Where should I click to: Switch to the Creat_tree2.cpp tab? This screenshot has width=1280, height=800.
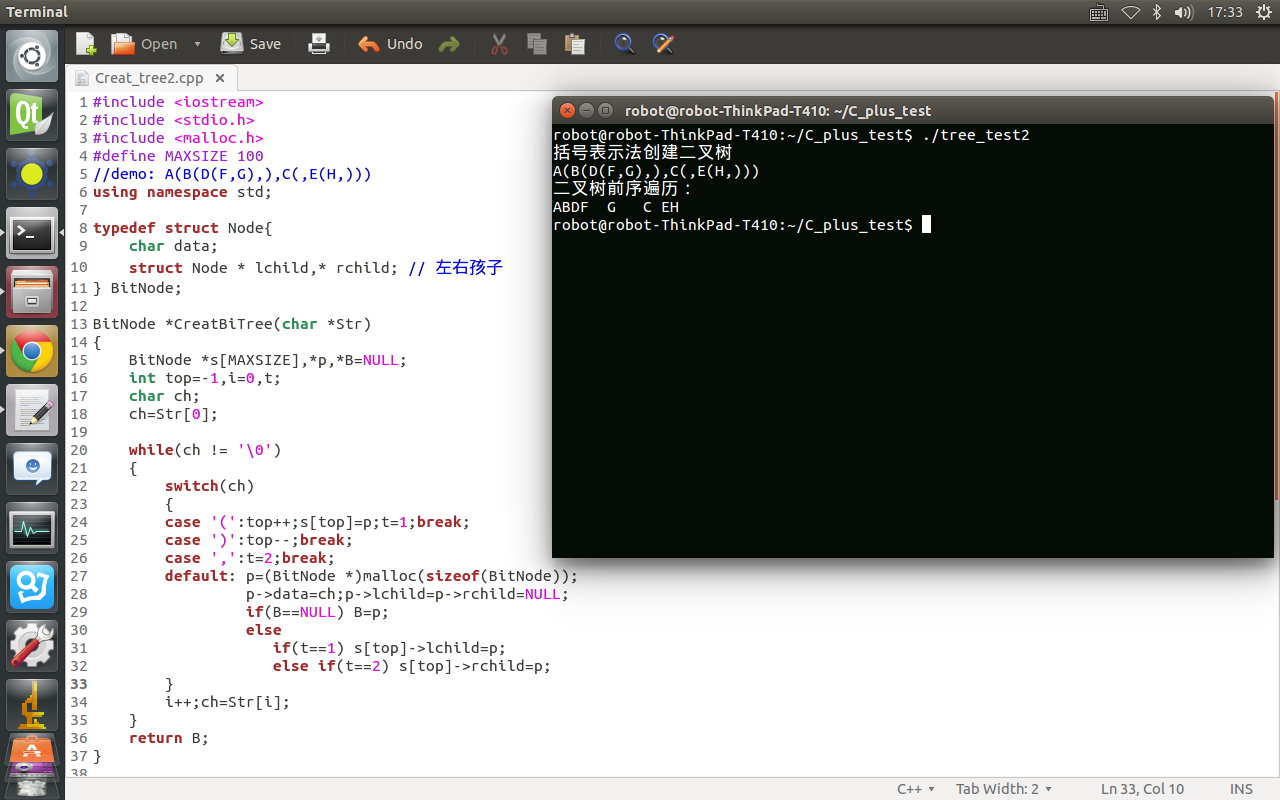point(150,78)
